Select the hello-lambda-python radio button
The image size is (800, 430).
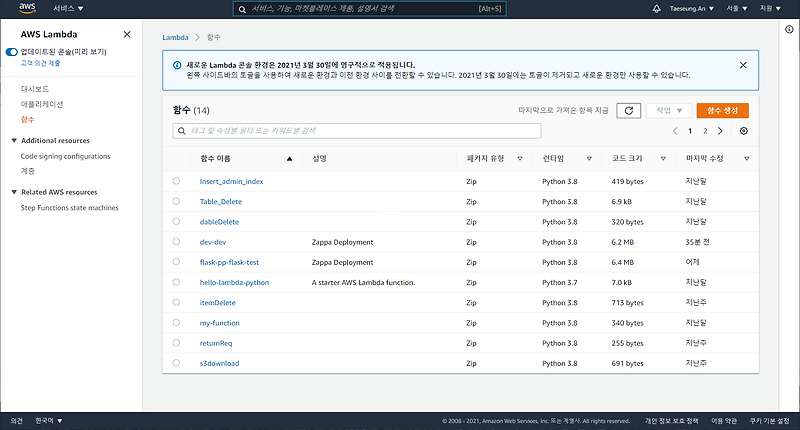point(176,282)
